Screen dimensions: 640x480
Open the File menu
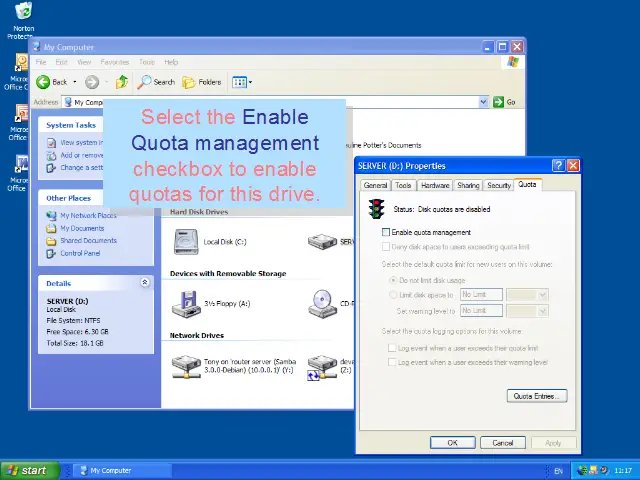pyautogui.click(x=41, y=62)
